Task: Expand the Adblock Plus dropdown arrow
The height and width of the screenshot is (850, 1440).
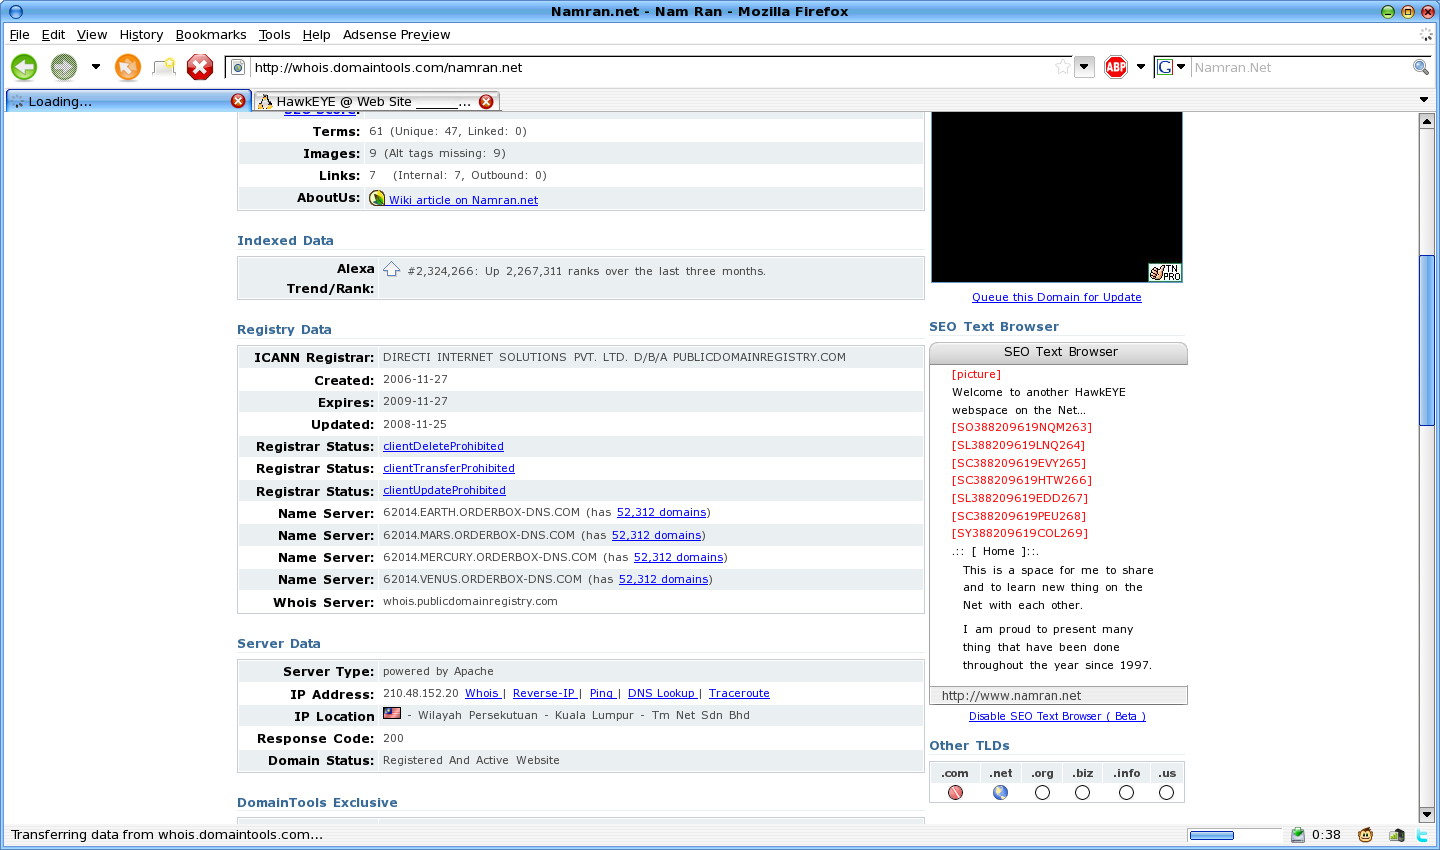Action: point(1141,67)
